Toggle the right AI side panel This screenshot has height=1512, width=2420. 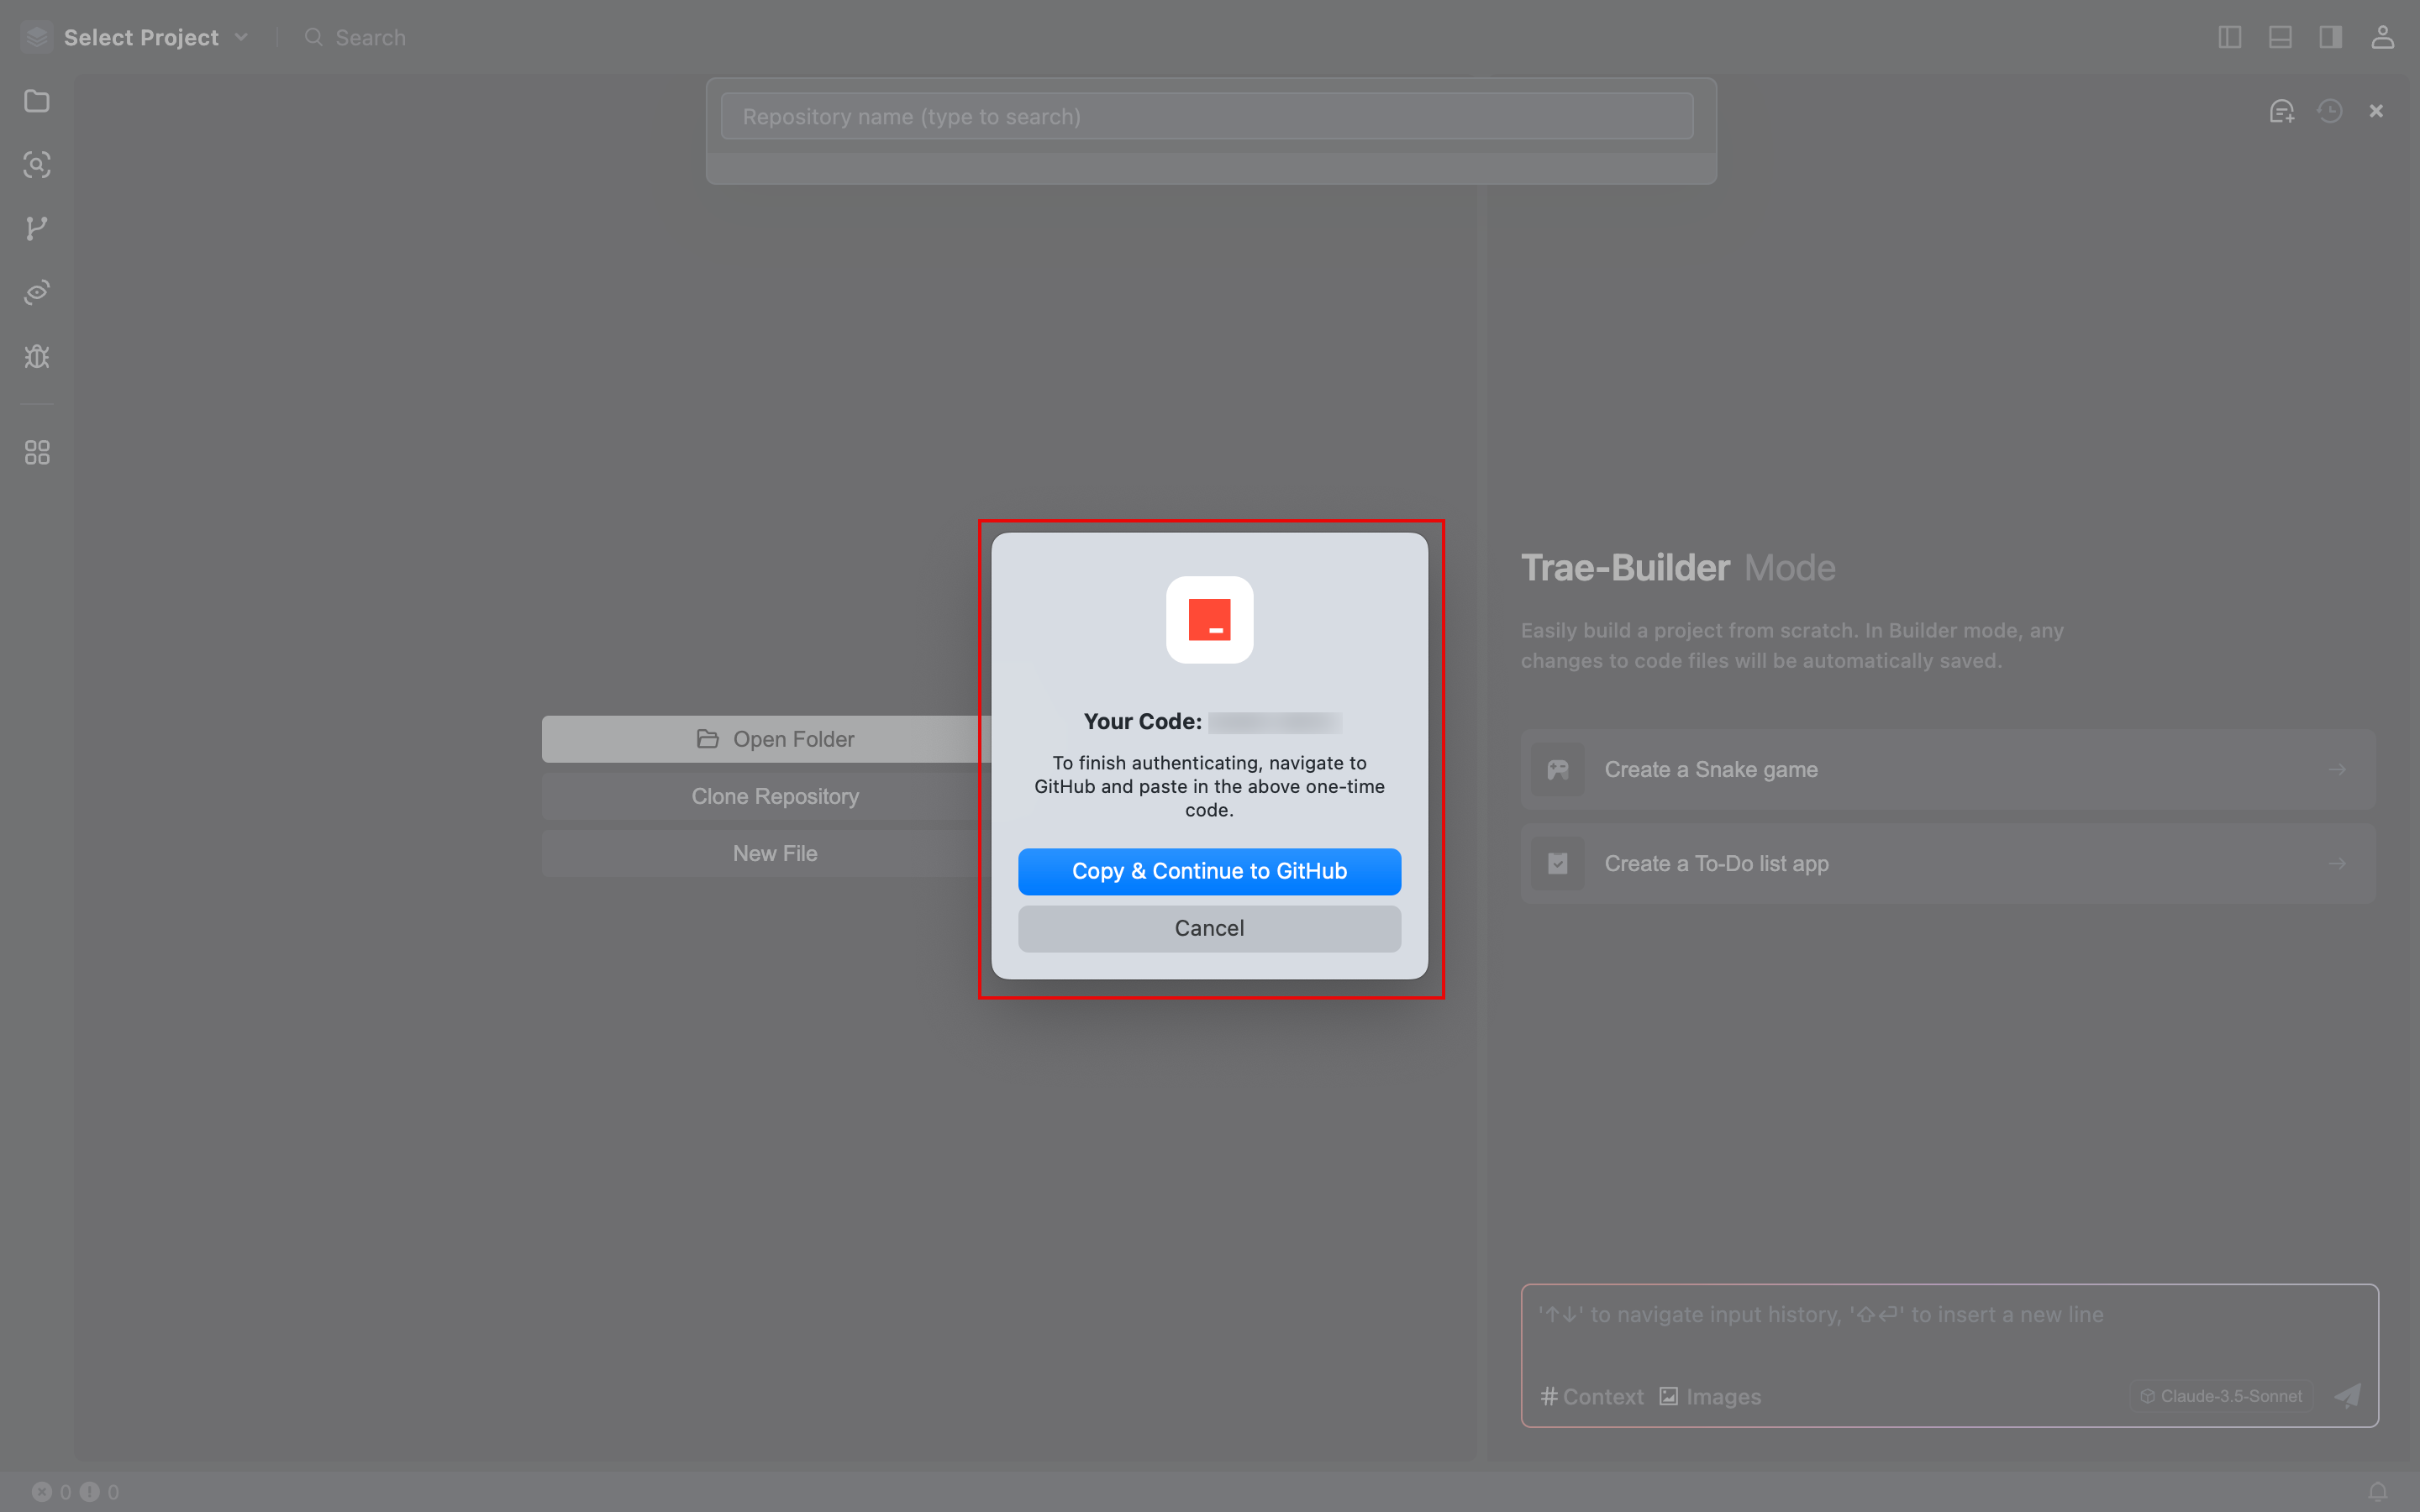pos(2330,38)
